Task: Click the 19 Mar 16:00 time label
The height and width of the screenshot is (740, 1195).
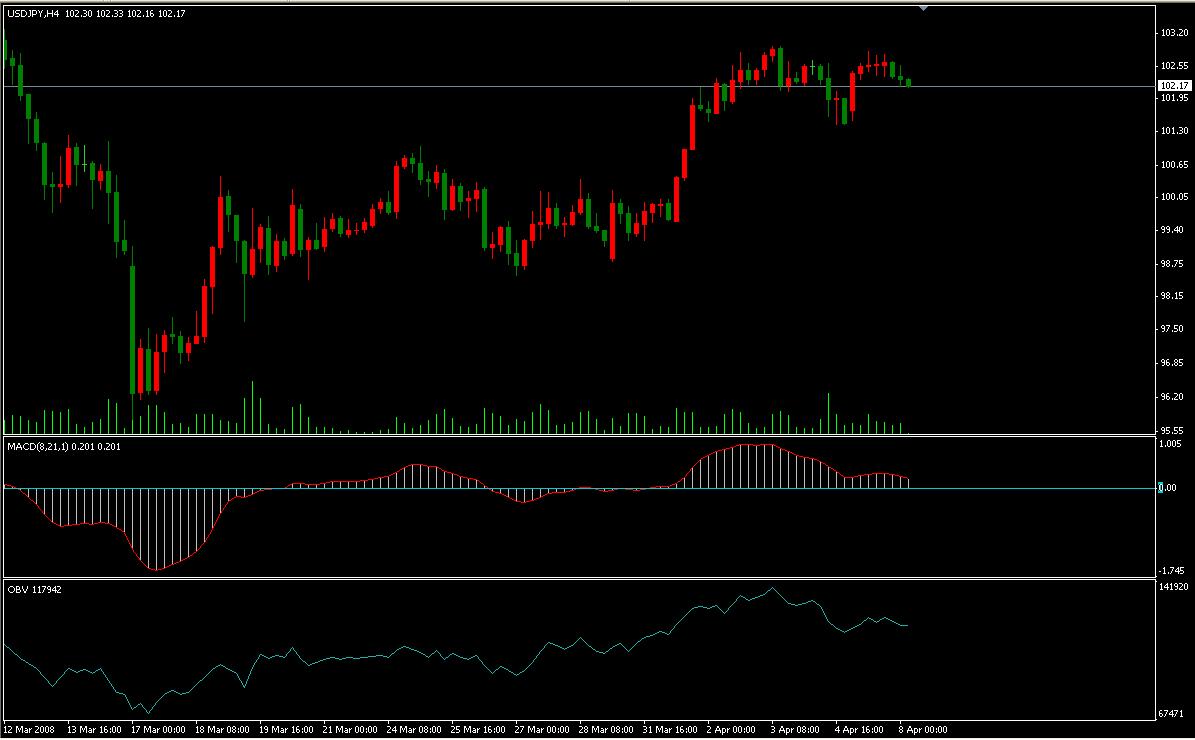Action: (286, 730)
